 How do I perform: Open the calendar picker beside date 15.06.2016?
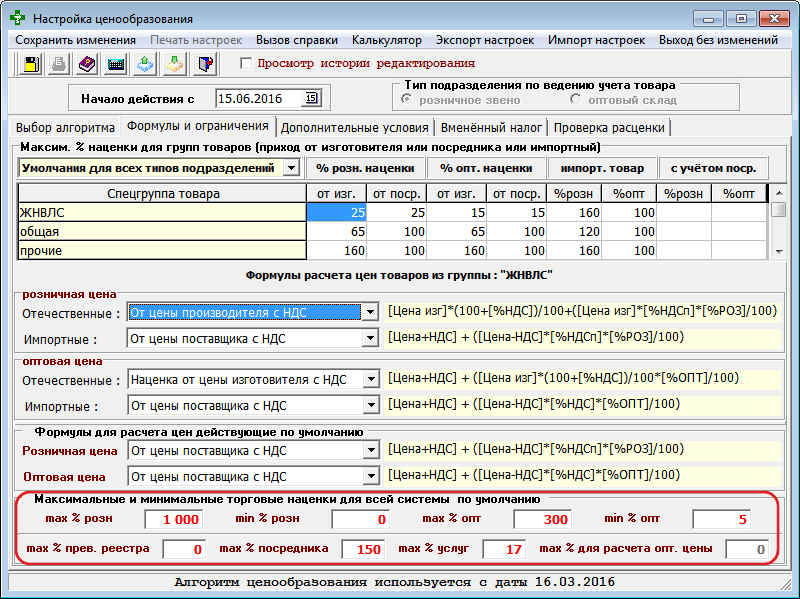[x=312, y=98]
